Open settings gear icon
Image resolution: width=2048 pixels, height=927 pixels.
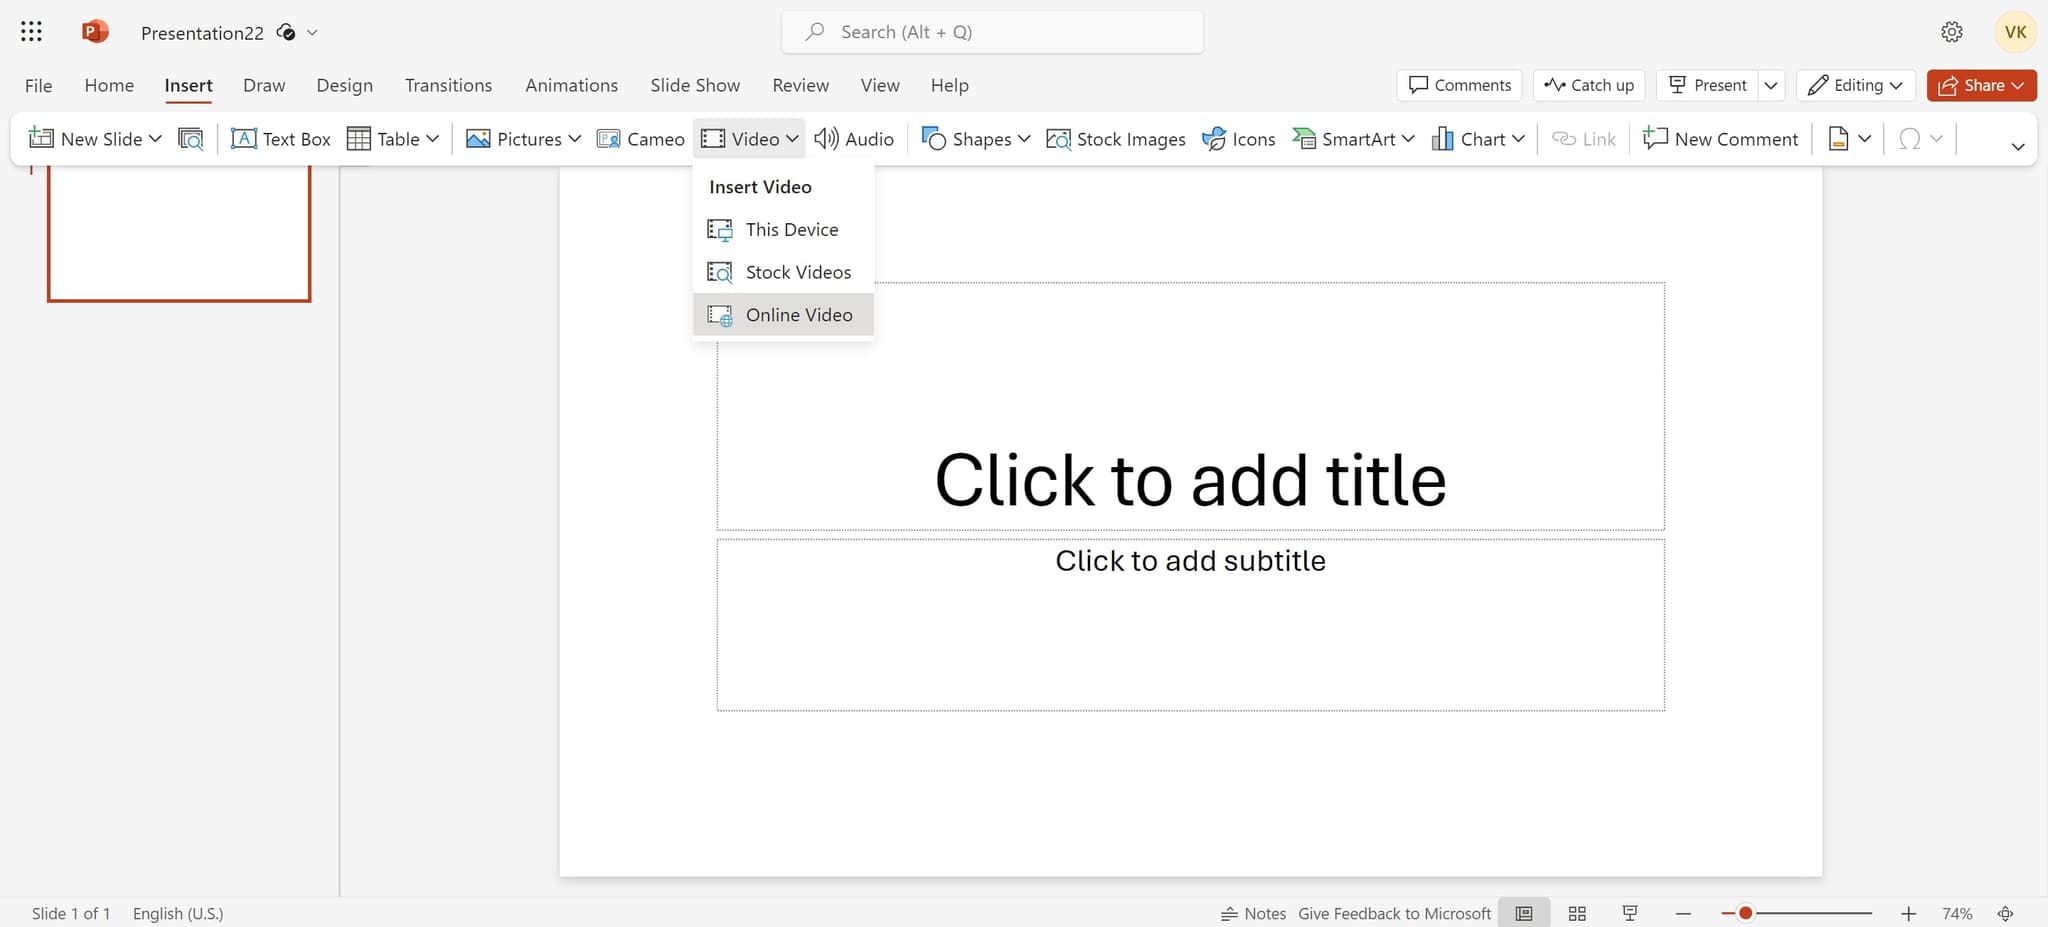point(1951,32)
